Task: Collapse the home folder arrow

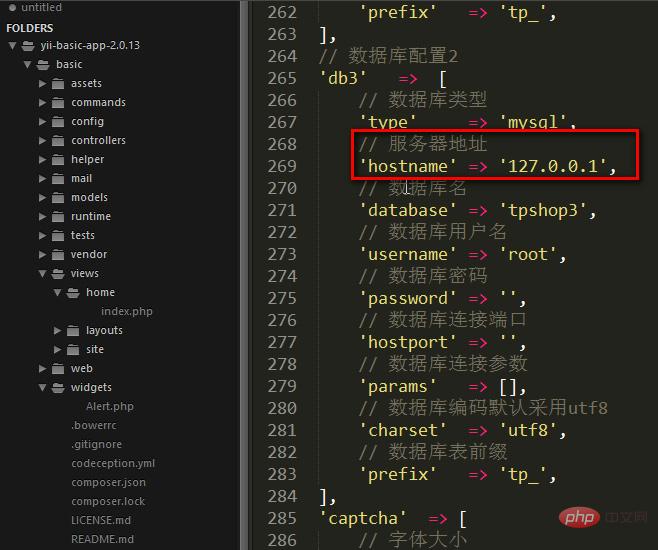Action: (59, 293)
